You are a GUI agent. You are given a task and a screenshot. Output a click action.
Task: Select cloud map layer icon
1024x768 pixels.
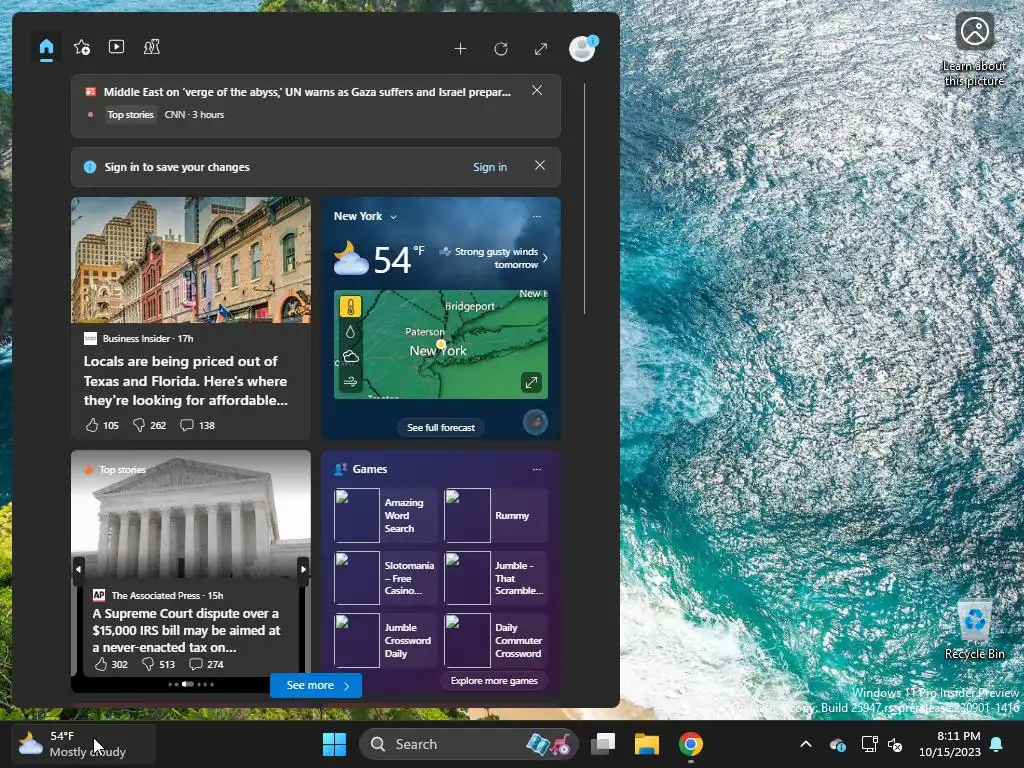click(x=350, y=357)
